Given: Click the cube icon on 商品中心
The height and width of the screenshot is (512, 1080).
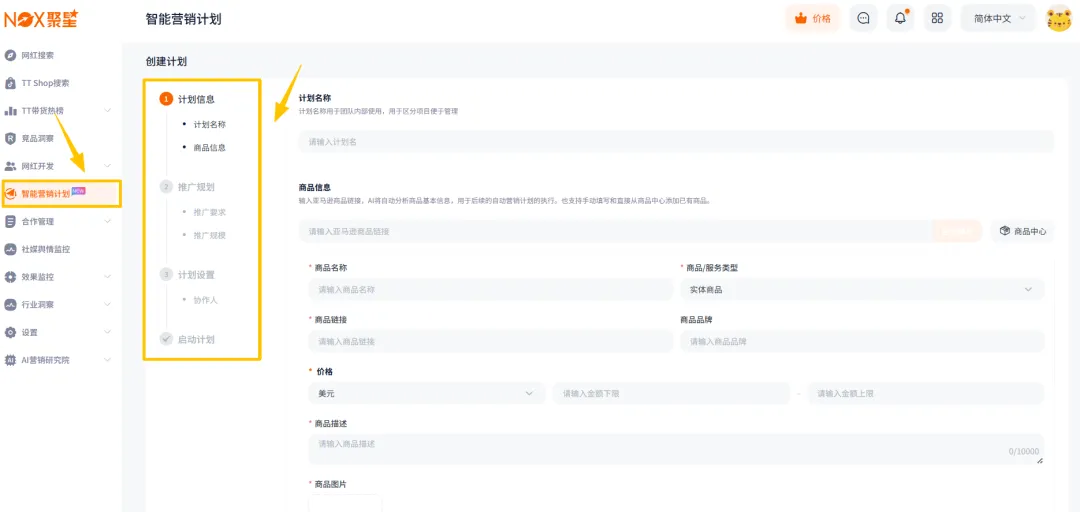Looking at the screenshot, I should [x=1004, y=232].
